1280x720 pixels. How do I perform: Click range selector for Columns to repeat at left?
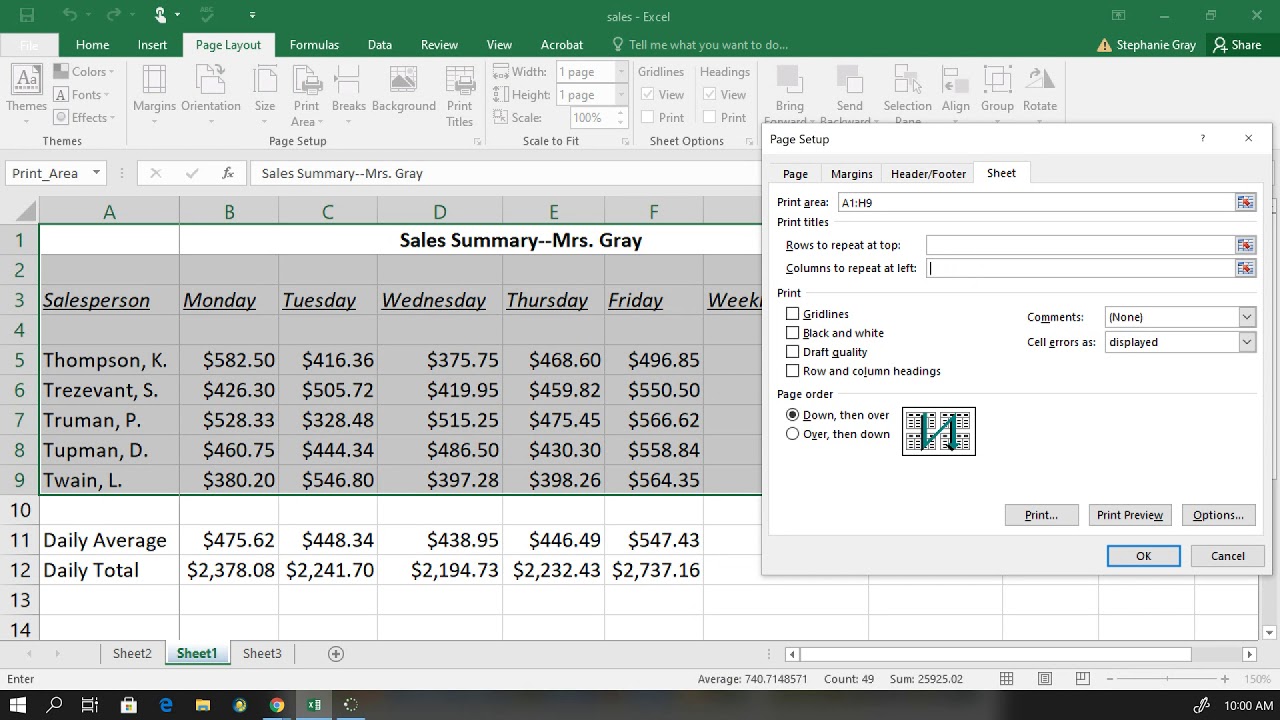[x=1245, y=268]
